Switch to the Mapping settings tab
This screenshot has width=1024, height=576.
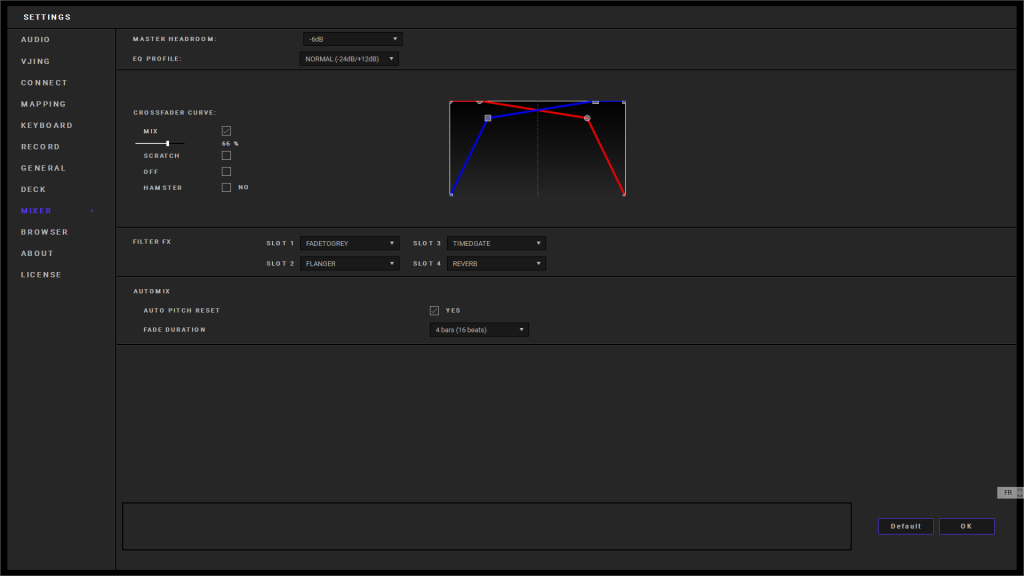(x=44, y=104)
